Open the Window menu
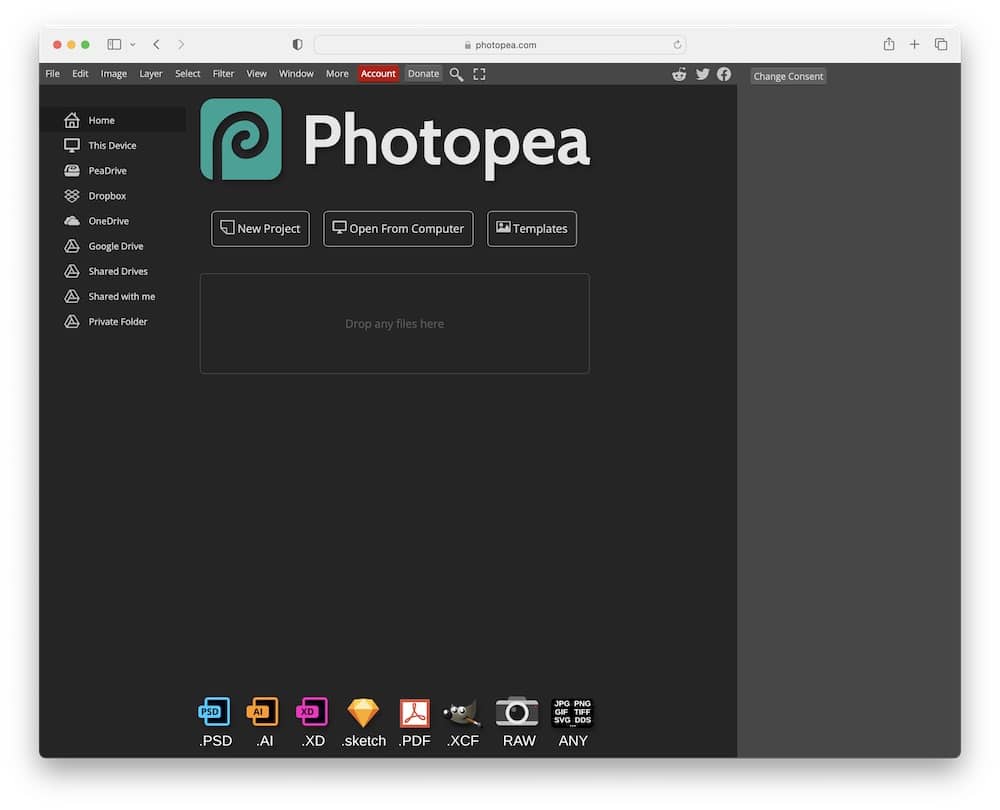This screenshot has width=1000, height=810. 296,74
